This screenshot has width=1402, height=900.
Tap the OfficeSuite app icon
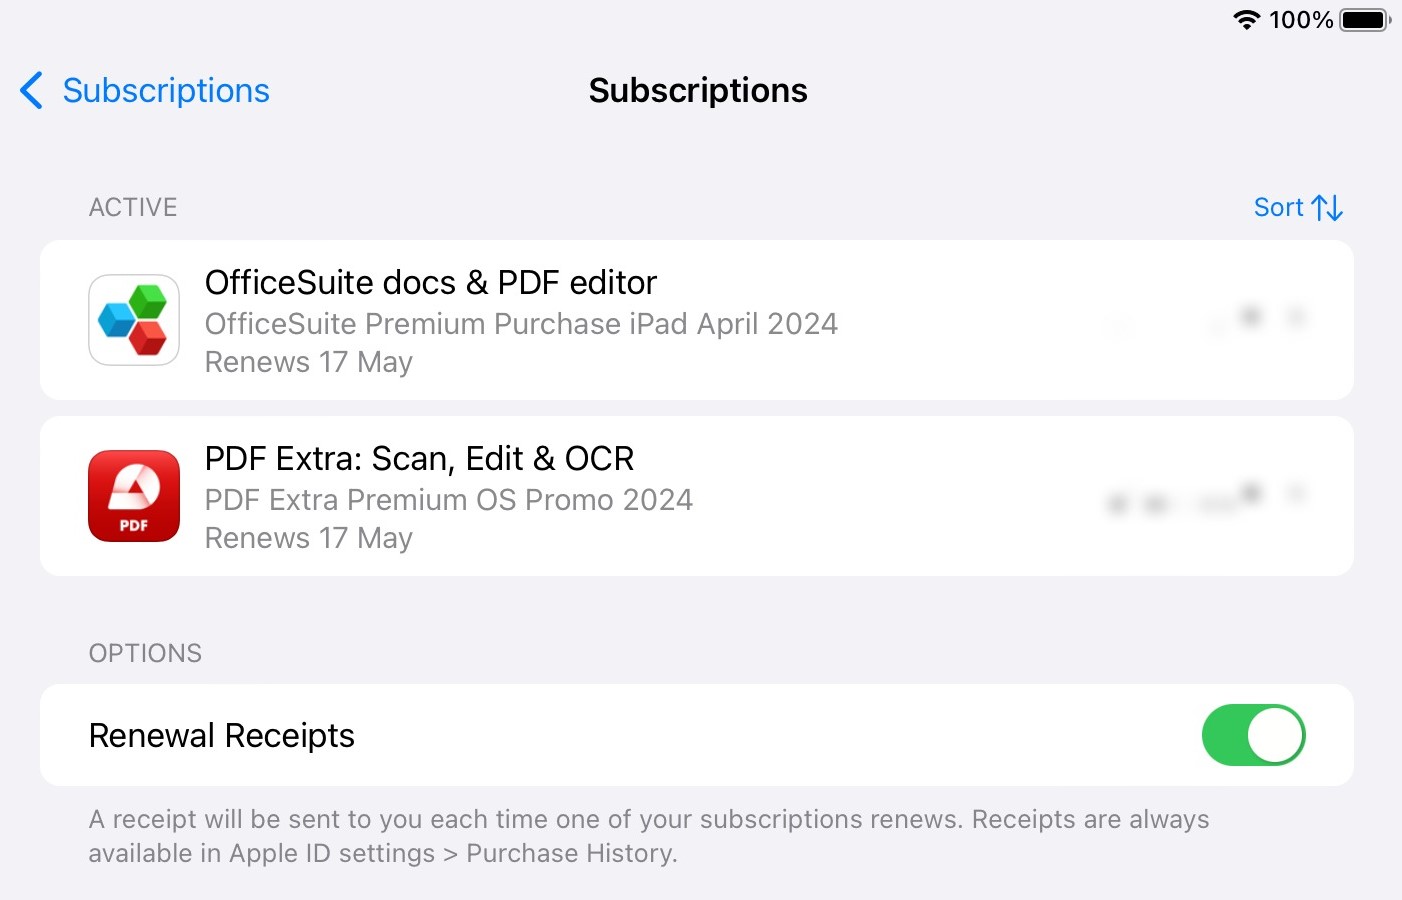pos(134,320)
